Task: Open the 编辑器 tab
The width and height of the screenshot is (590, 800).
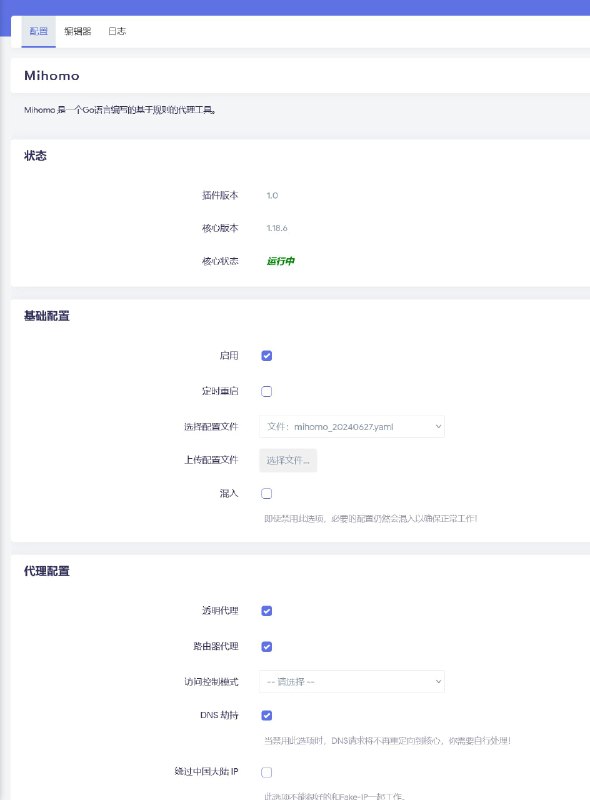Action: point(78,31)
